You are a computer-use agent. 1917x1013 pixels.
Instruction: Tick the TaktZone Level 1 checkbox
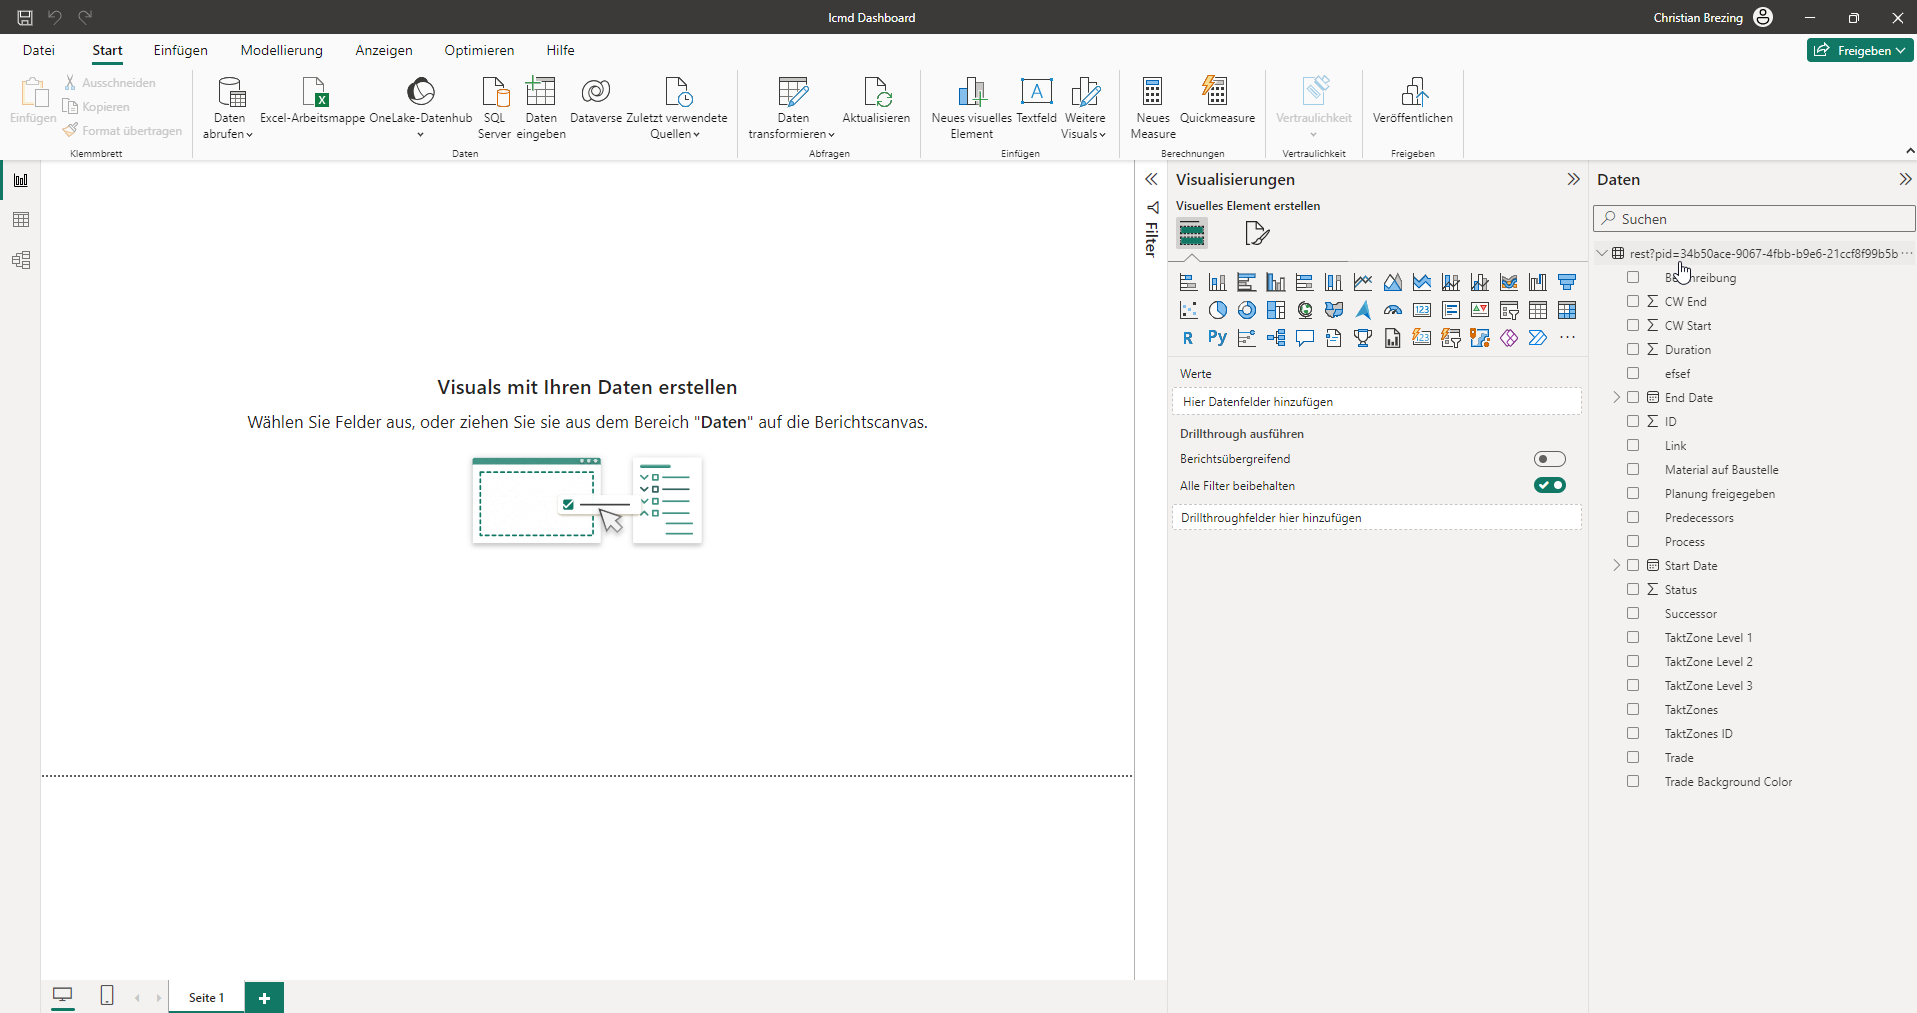tap(1633, 637)
